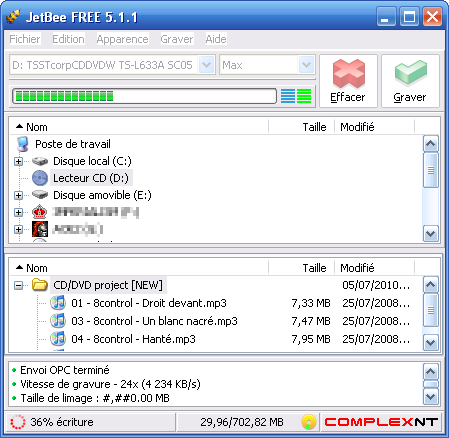Select Poste de travail tree label
The height and width of the screenshot is (438, 449).
tap(73, 144)
